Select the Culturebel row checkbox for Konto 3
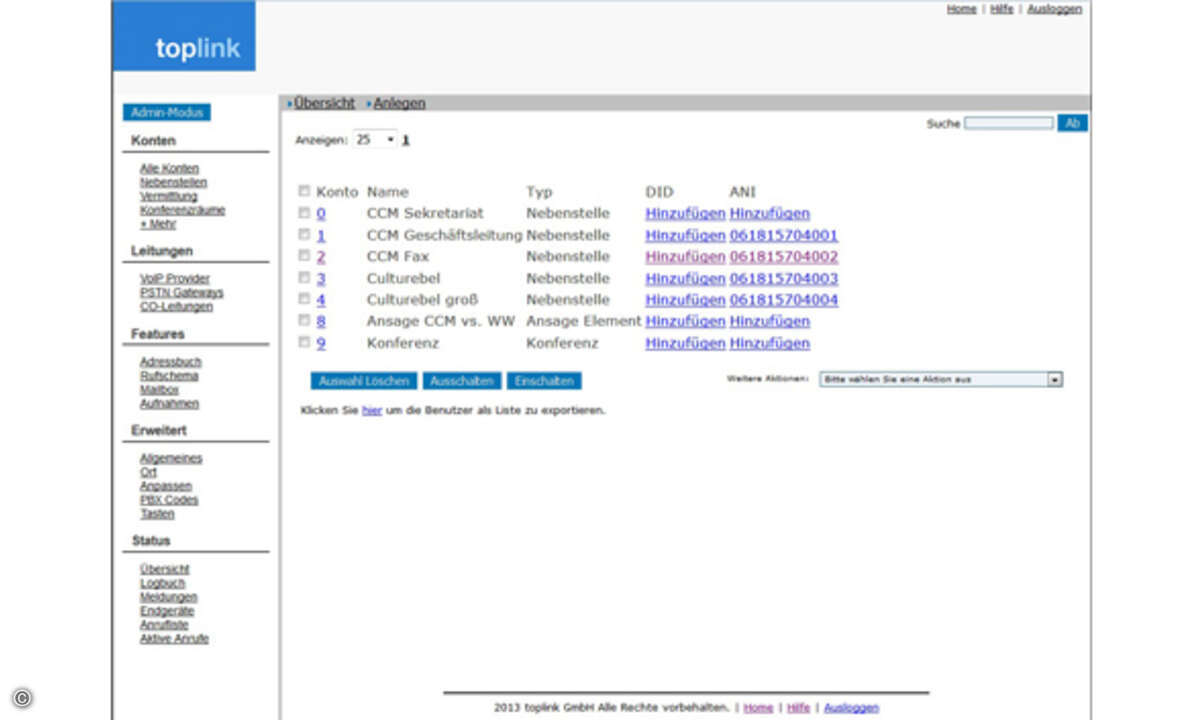 [304, 278]
